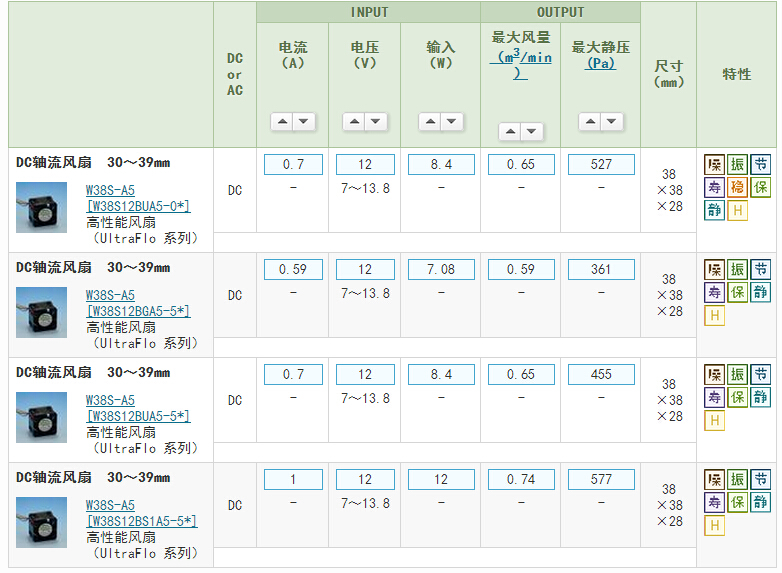Sort 电流 (A) column ascending with up arrow
This screenshot has height=573, width=782.
click(282, 121)
